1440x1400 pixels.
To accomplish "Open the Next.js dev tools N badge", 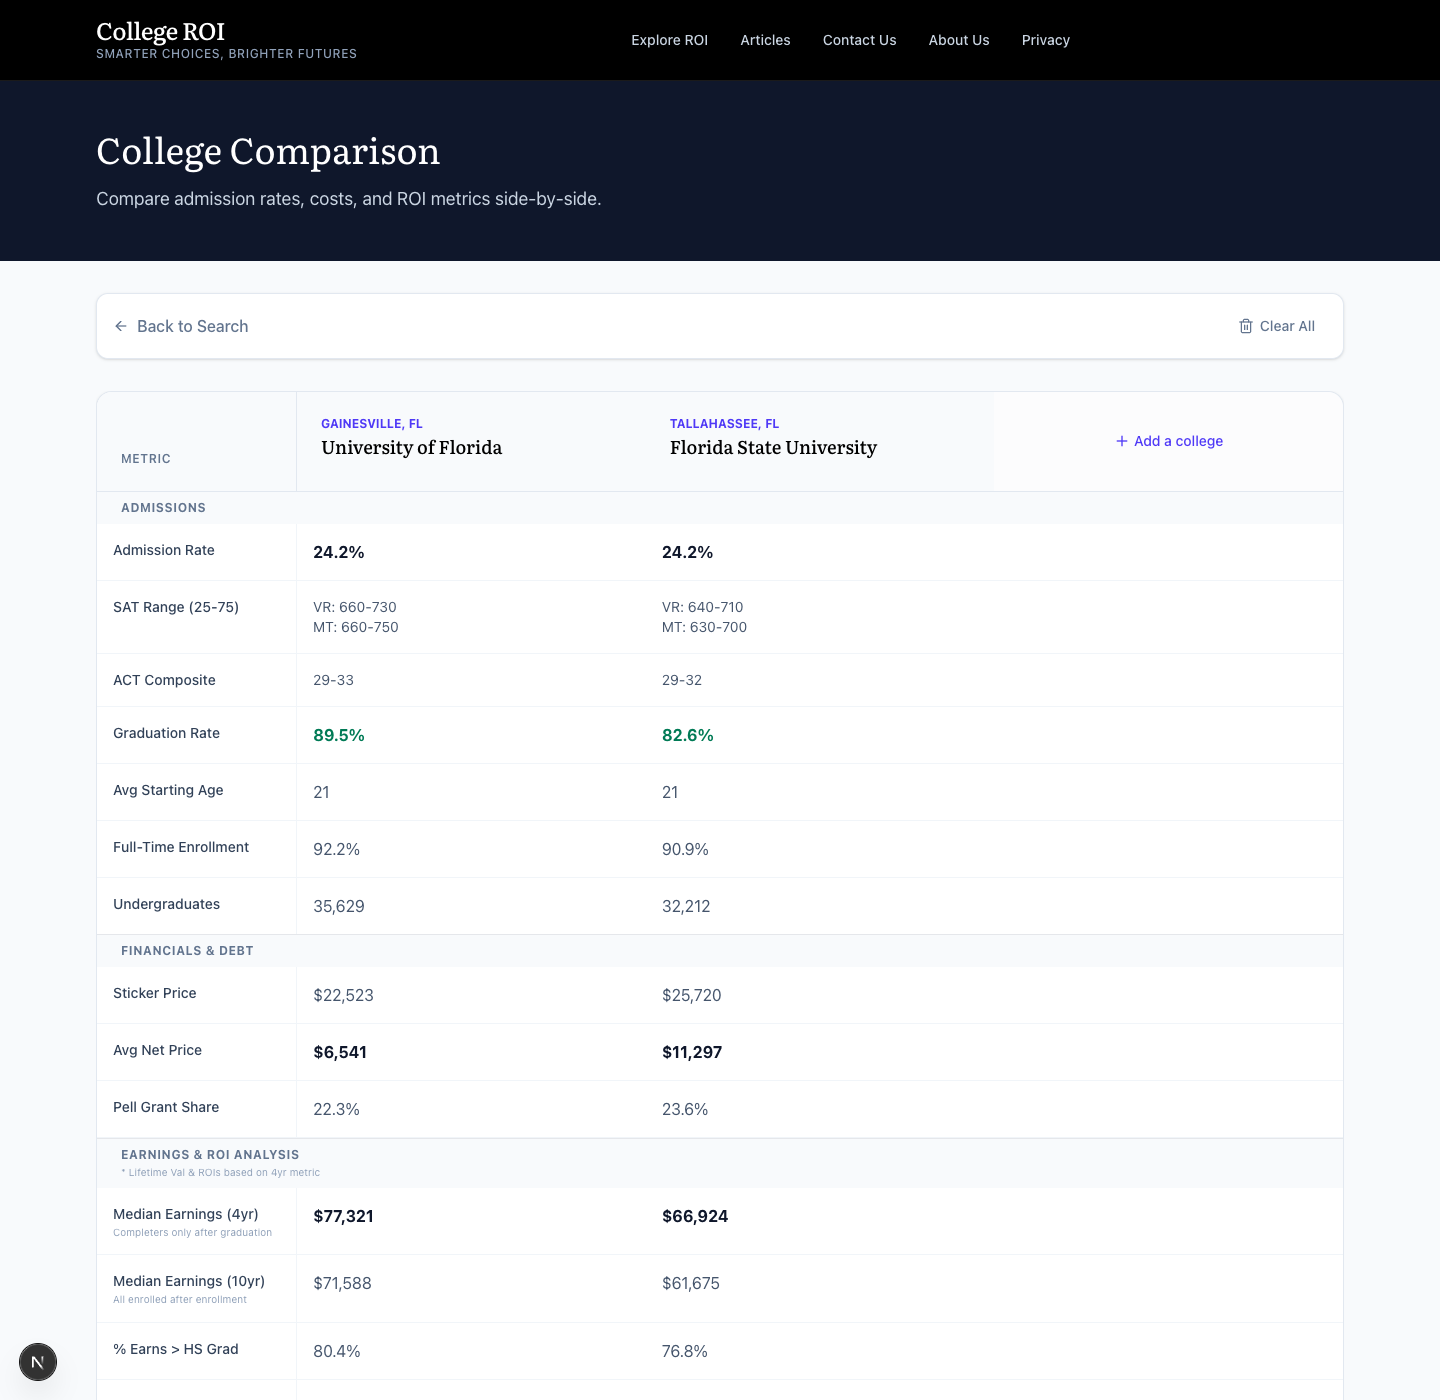I will pos(38,1362).
